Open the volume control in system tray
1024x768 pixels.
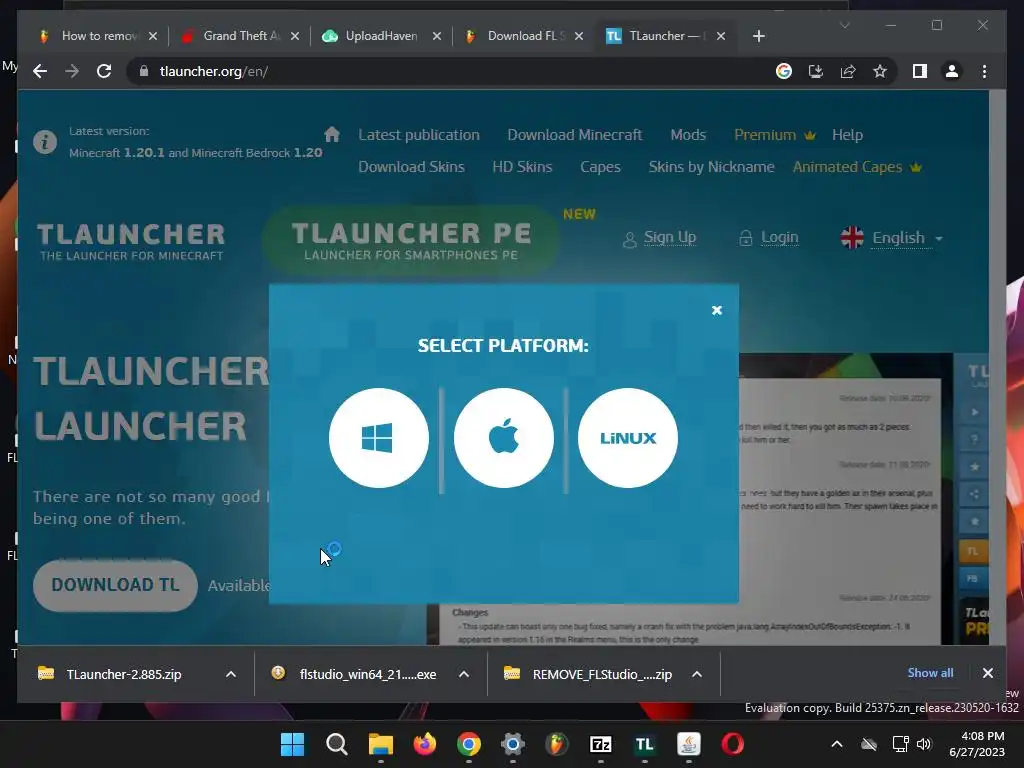(924, 744)
